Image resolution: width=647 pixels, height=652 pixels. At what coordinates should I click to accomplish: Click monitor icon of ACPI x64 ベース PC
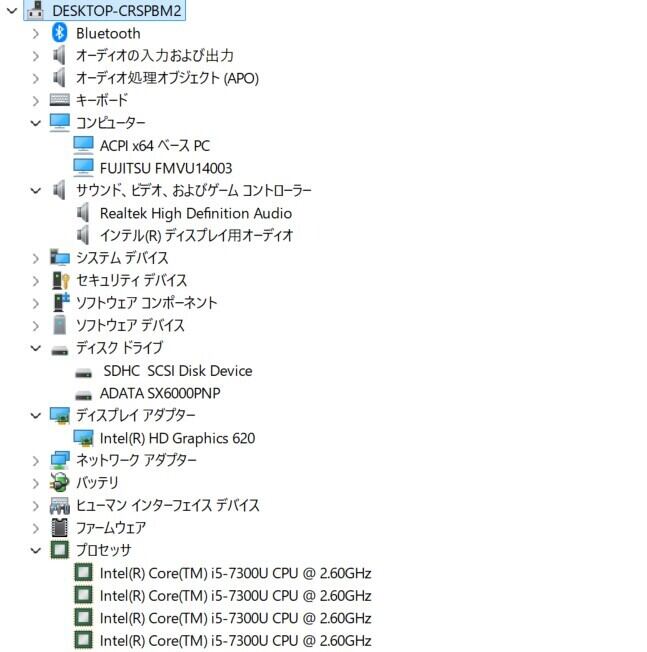pos(84,145)
